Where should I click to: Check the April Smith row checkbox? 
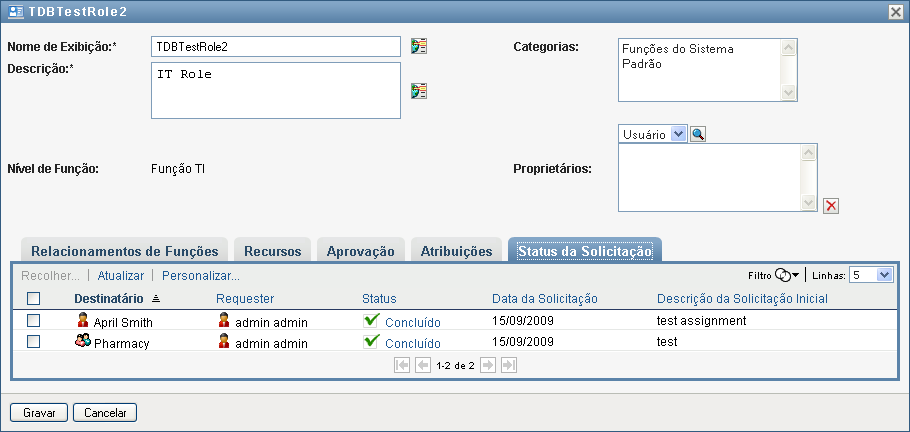click(34, 321)
